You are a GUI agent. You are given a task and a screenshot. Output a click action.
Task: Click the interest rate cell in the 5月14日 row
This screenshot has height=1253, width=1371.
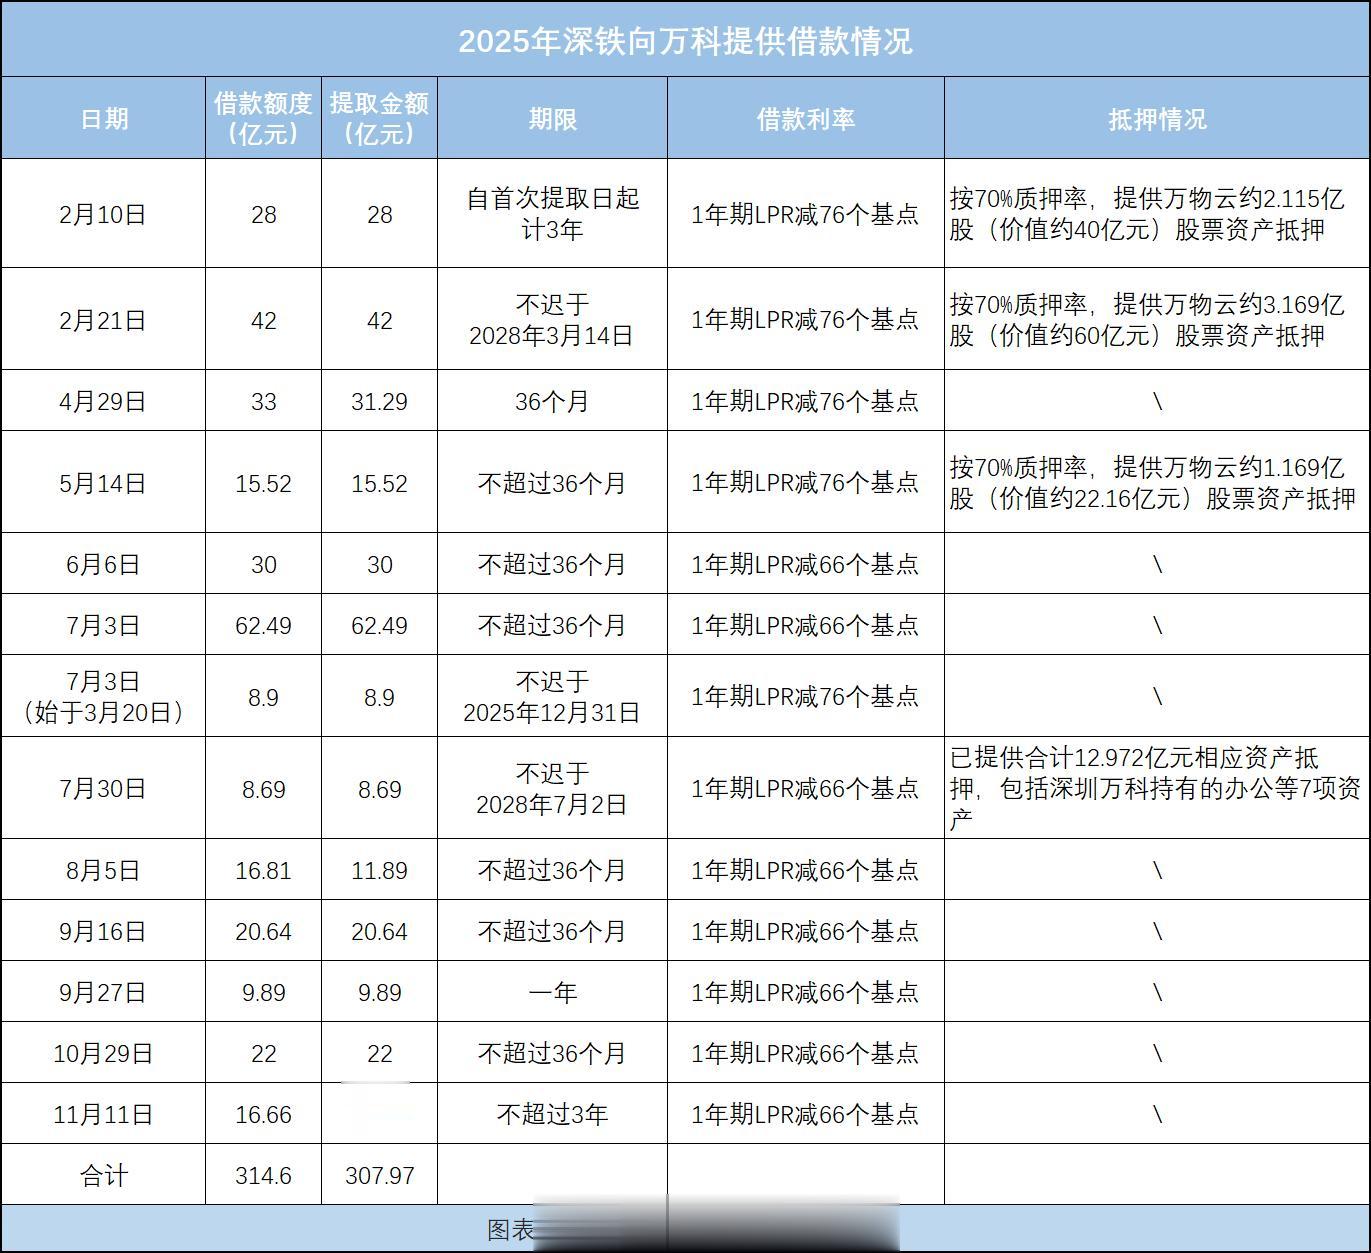(805, 483)
